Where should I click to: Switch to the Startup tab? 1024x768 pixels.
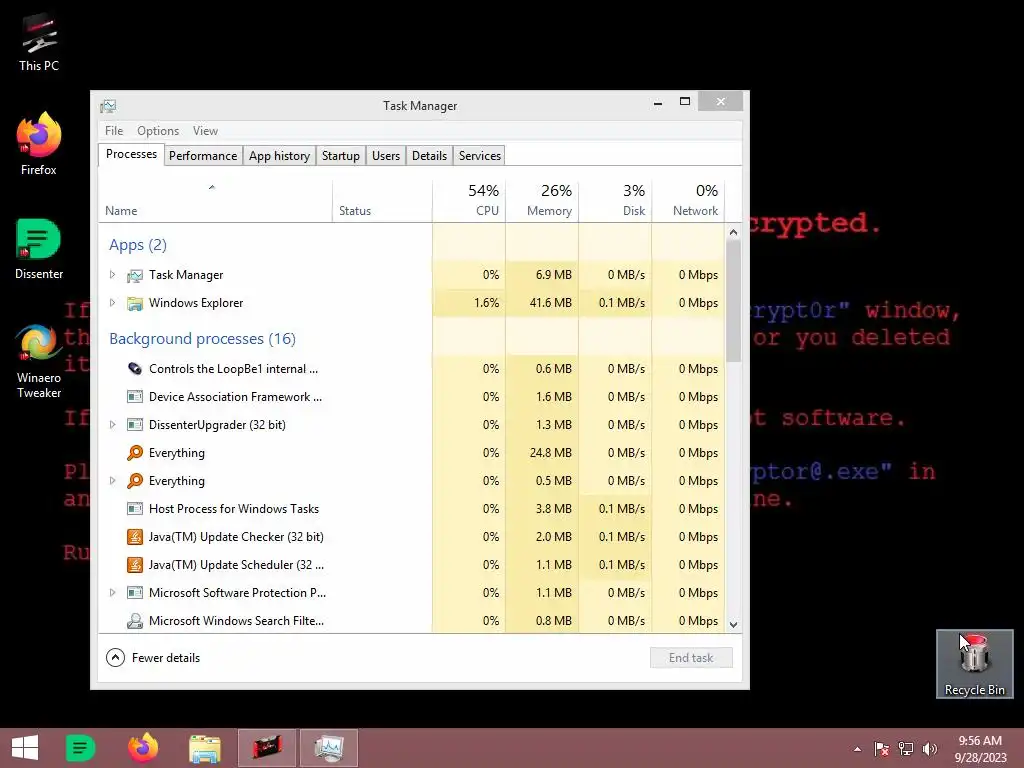pos(341,155)
